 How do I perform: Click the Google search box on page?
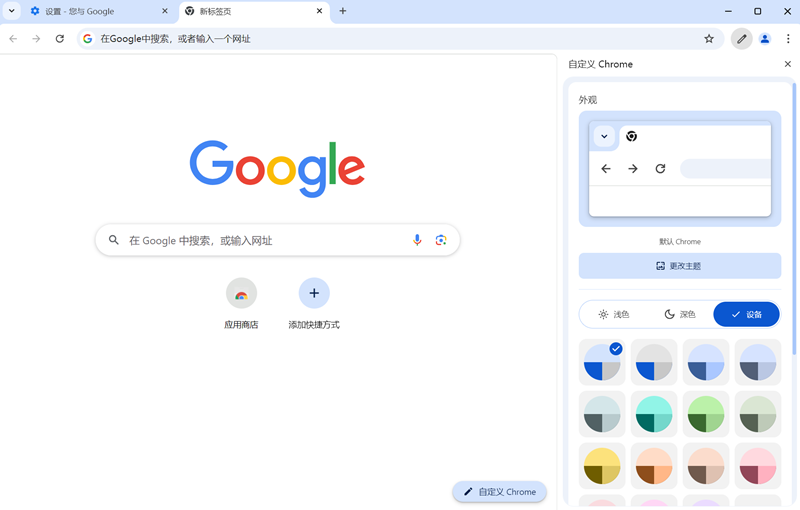pos(278,240)
